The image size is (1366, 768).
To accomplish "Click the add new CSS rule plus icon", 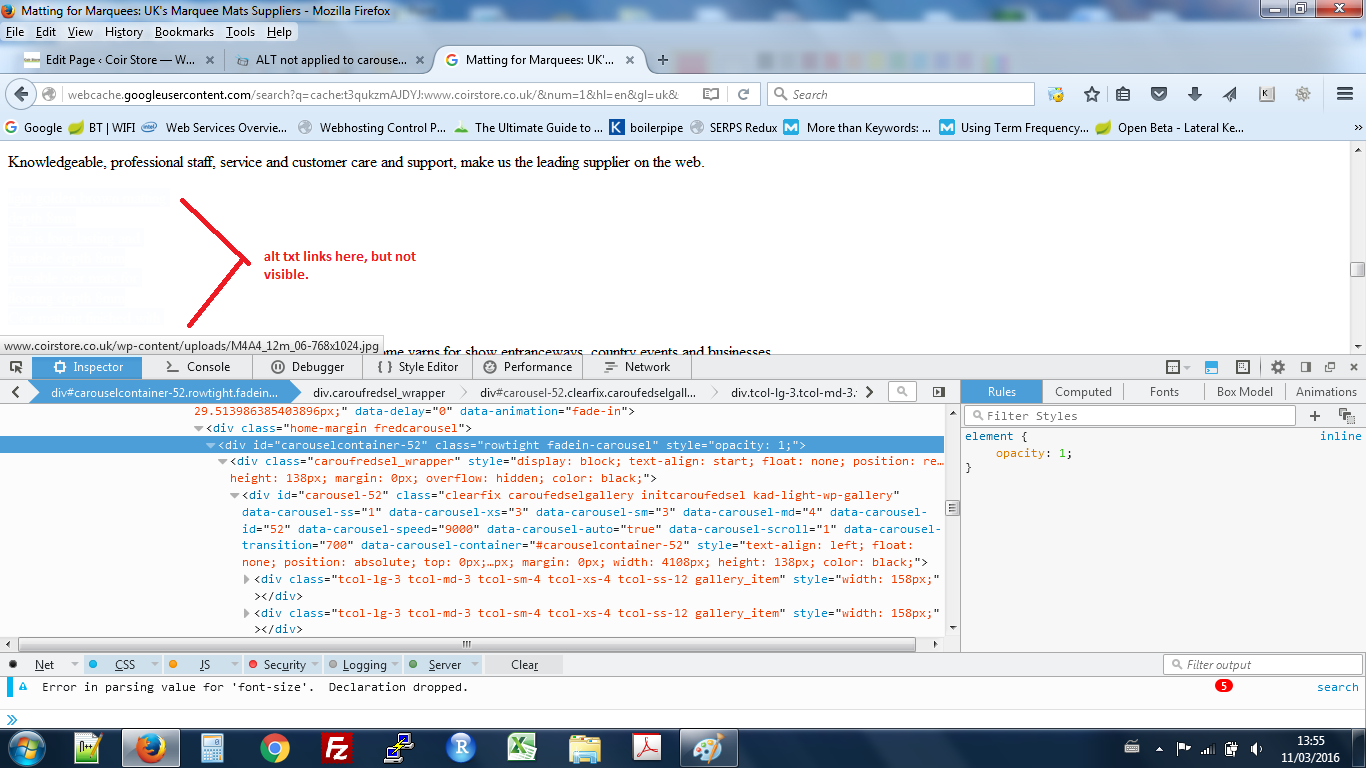I will coord(1314,415).
